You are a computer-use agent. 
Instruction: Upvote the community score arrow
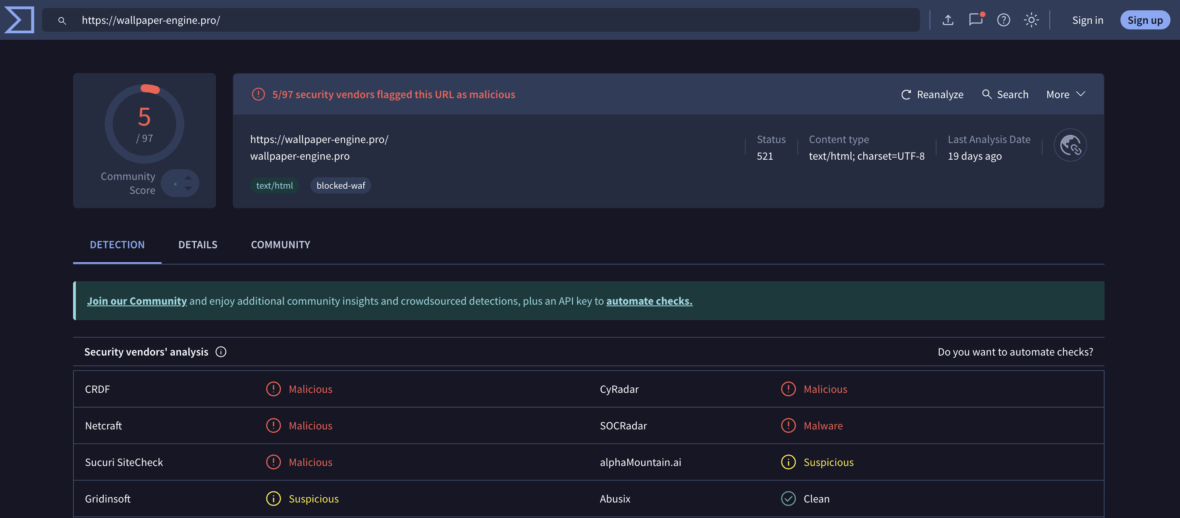(187, 178)
